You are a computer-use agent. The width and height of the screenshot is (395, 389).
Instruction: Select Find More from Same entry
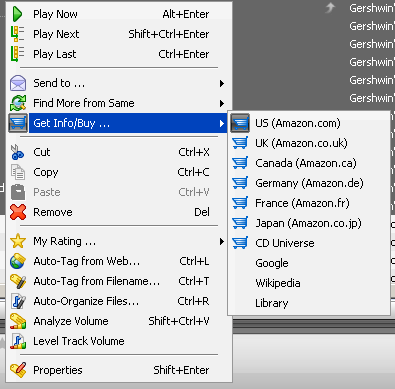119,103
